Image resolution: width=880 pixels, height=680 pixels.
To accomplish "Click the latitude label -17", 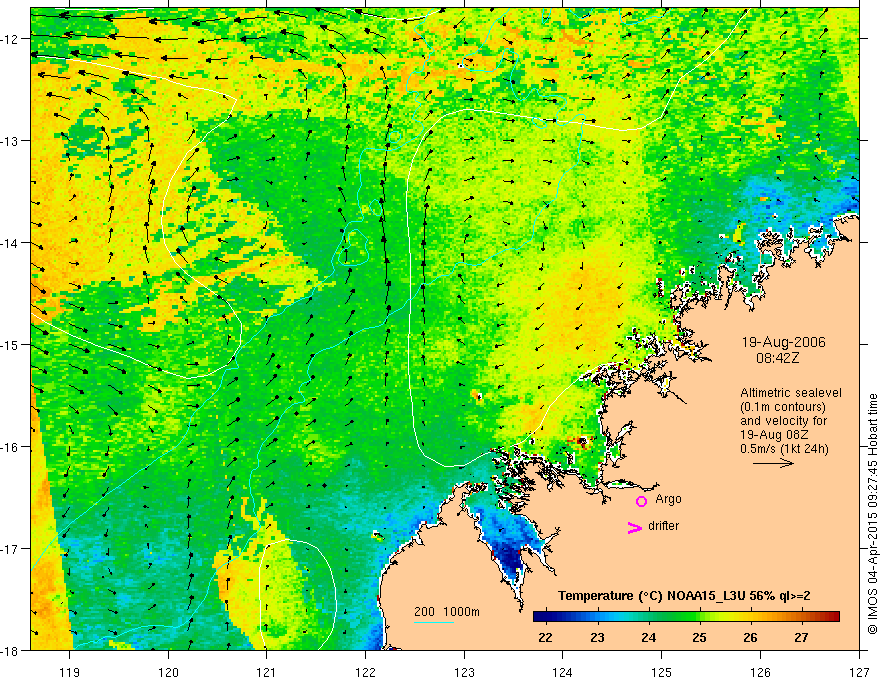I will (x=10, y=549).
